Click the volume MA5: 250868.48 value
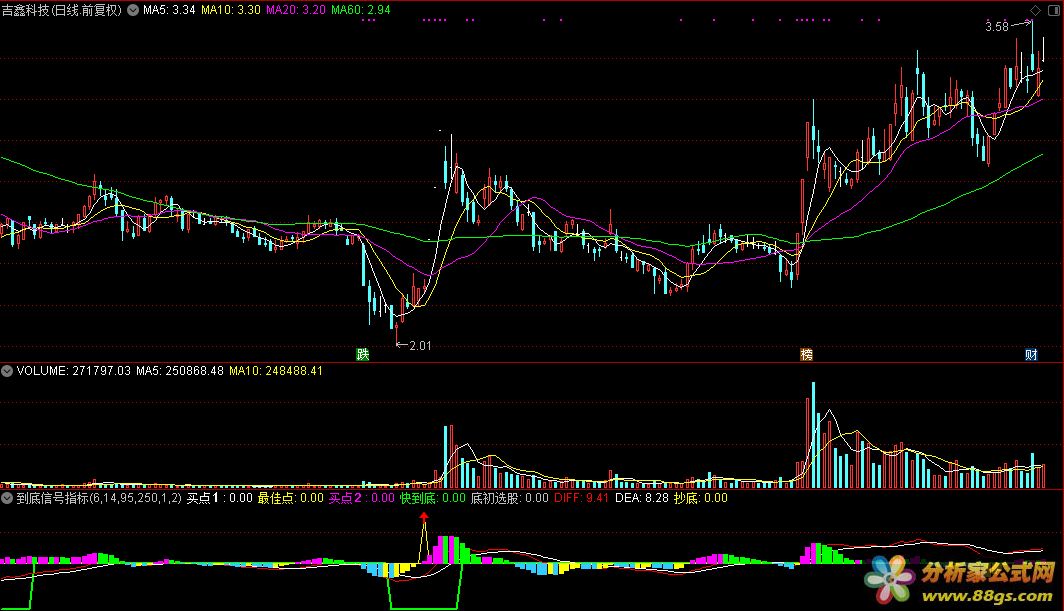Viewport: 1064px width, 611px height. coord(180,371)
